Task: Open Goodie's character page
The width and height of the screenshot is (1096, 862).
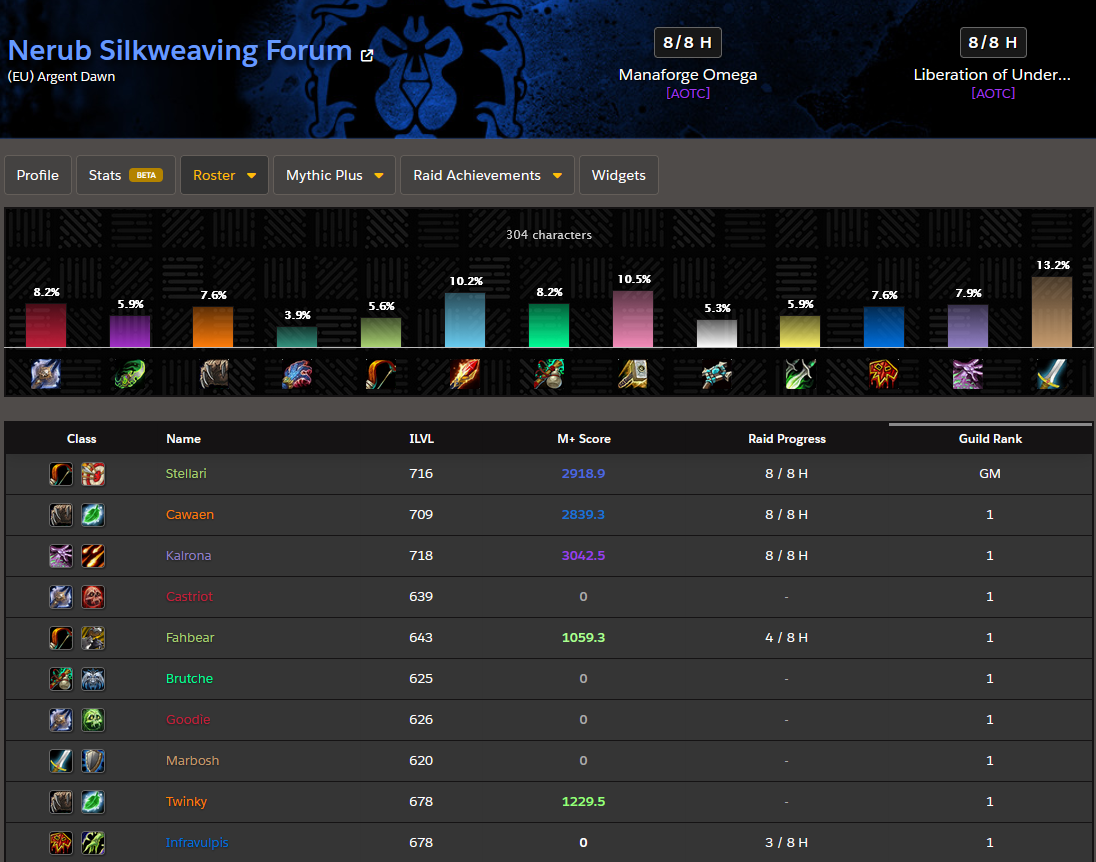Action: click(187, 719)
